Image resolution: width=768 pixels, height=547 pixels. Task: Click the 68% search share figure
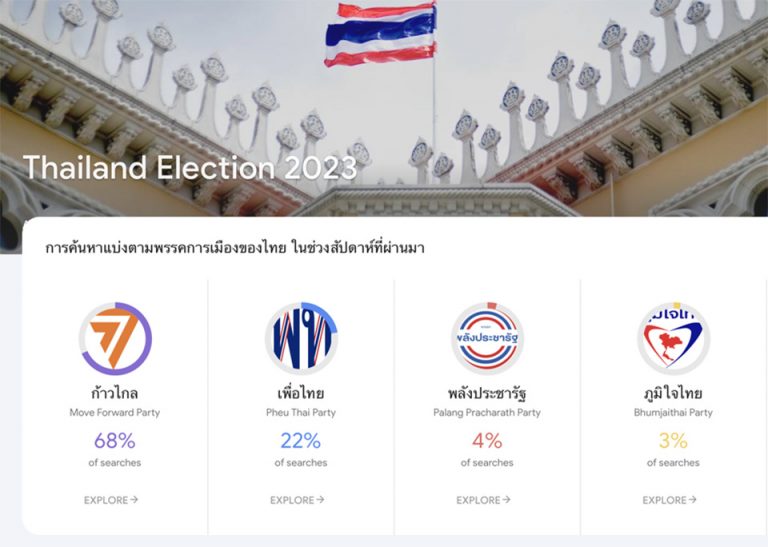pos(115,440)
